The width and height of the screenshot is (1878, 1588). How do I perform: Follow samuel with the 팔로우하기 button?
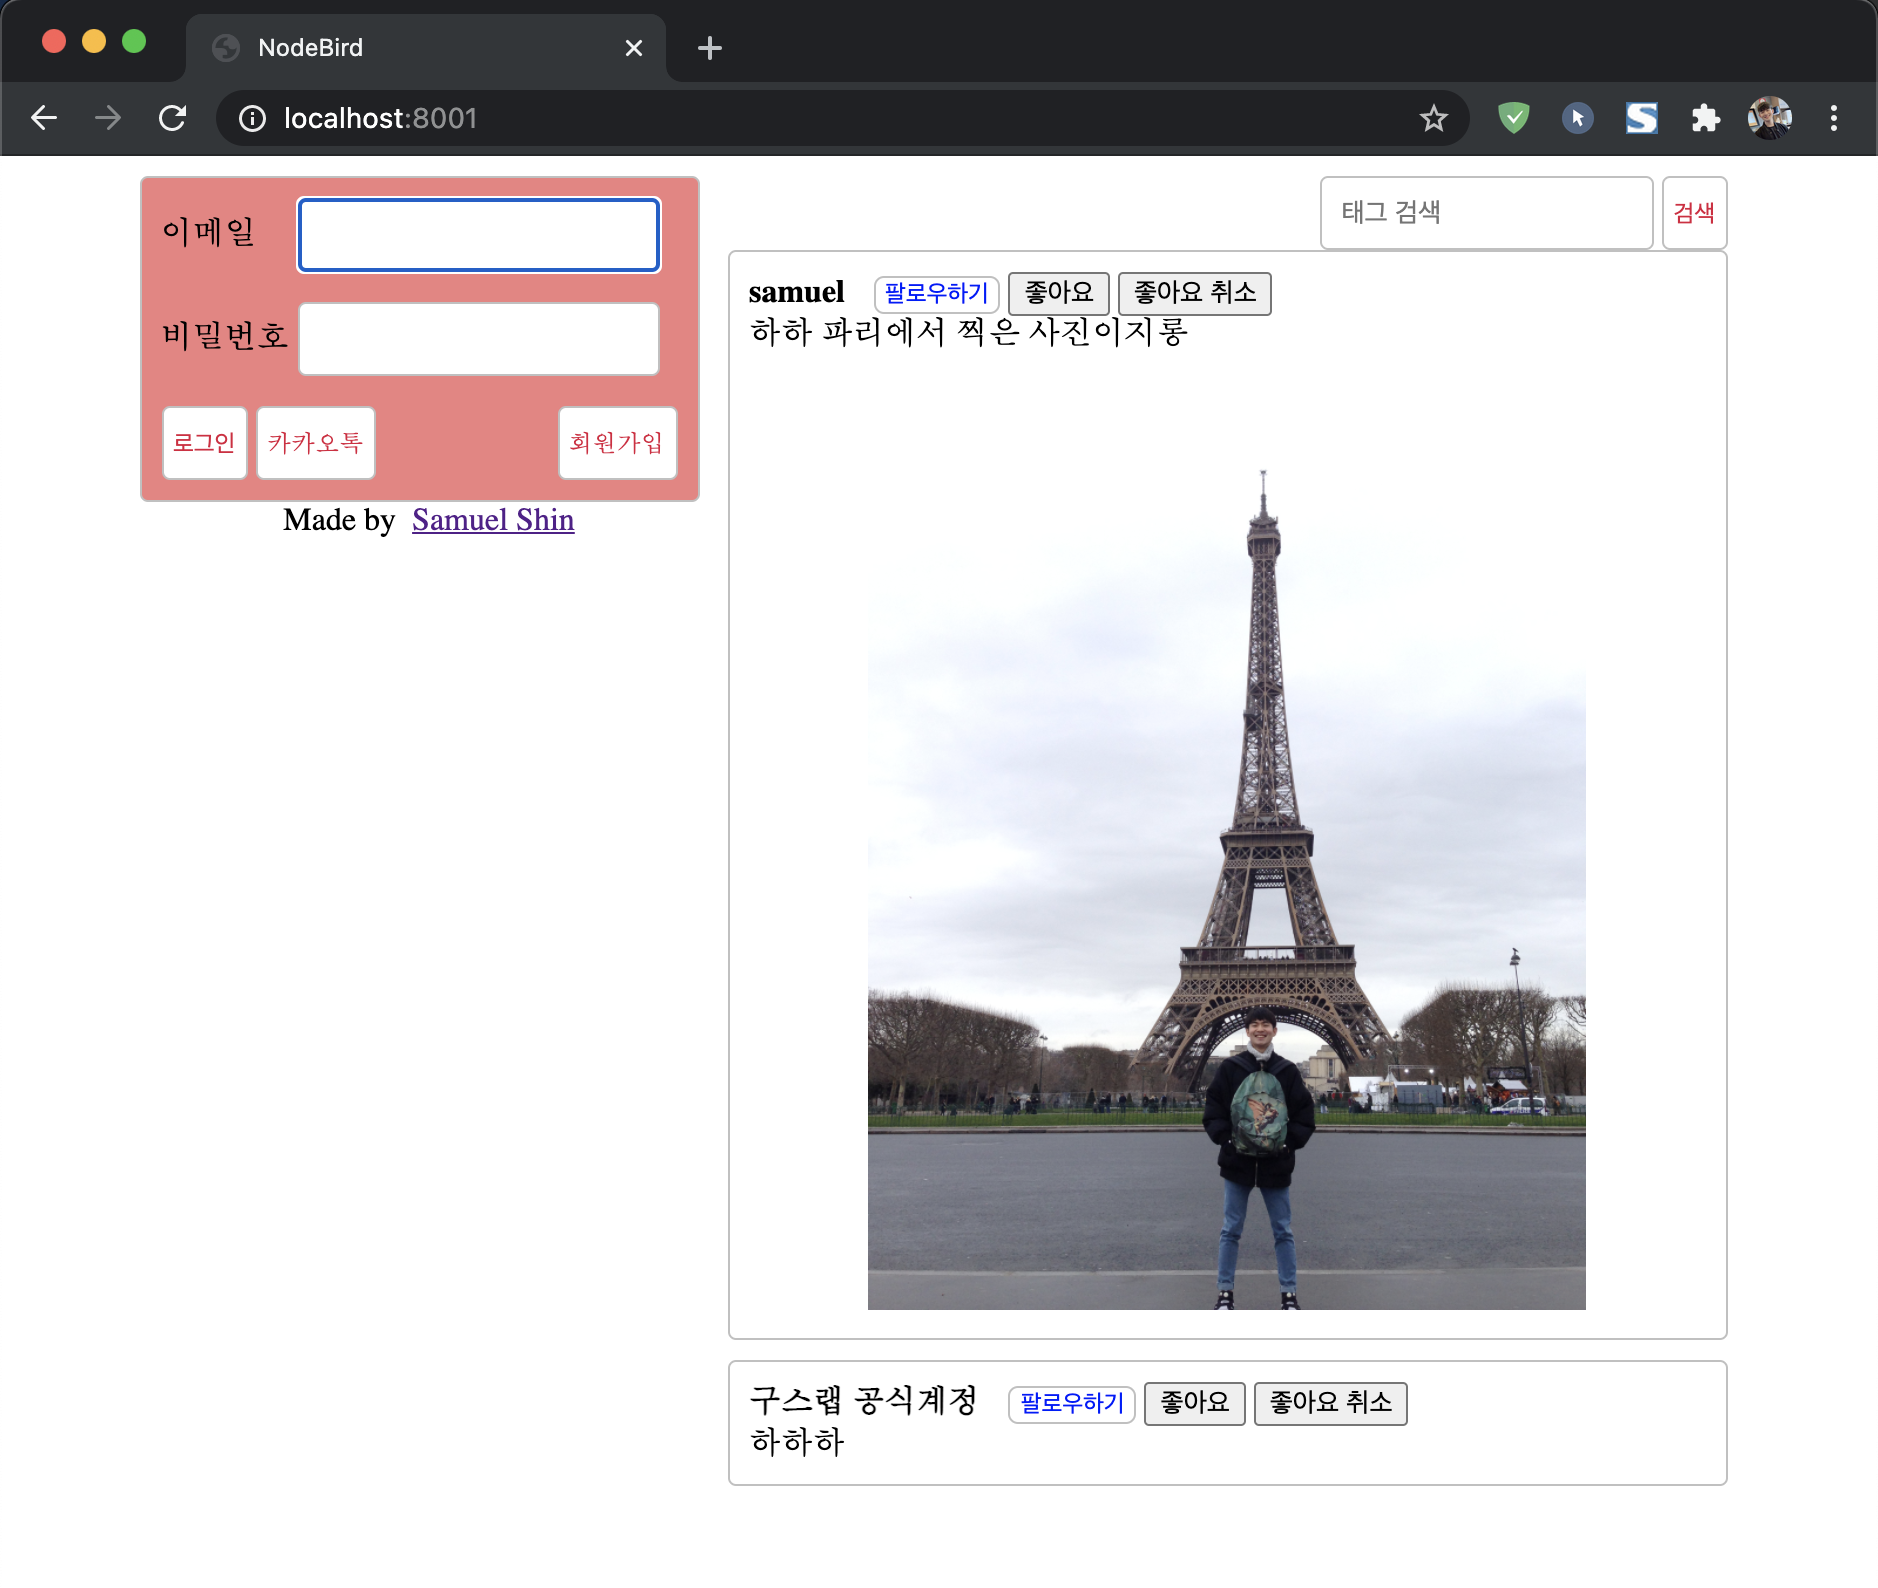(936, 293)
